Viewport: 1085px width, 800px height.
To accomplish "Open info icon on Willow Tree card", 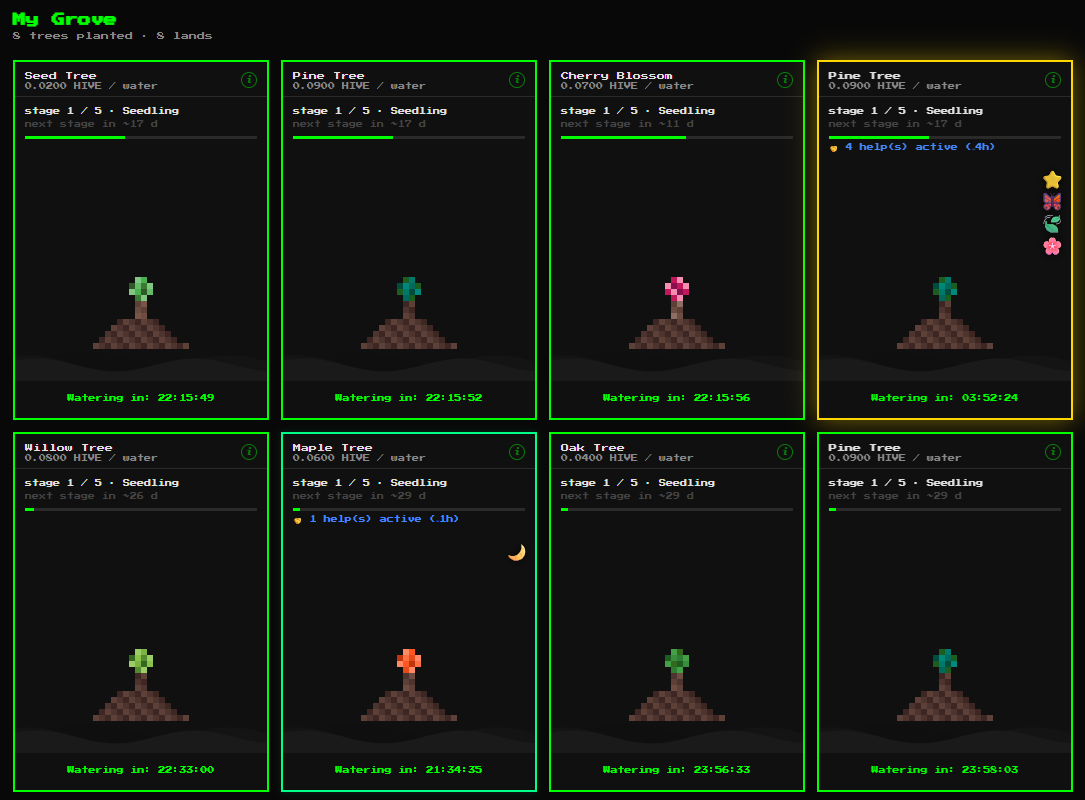I will pyautogui.click(x=249, y=452).
